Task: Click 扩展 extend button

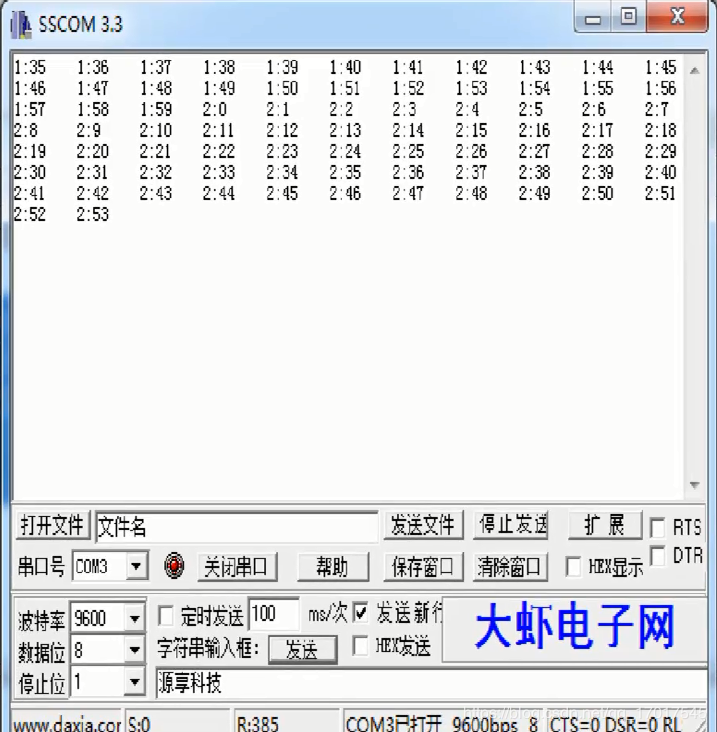Action: pyautogui.click(x=605, y=525)
